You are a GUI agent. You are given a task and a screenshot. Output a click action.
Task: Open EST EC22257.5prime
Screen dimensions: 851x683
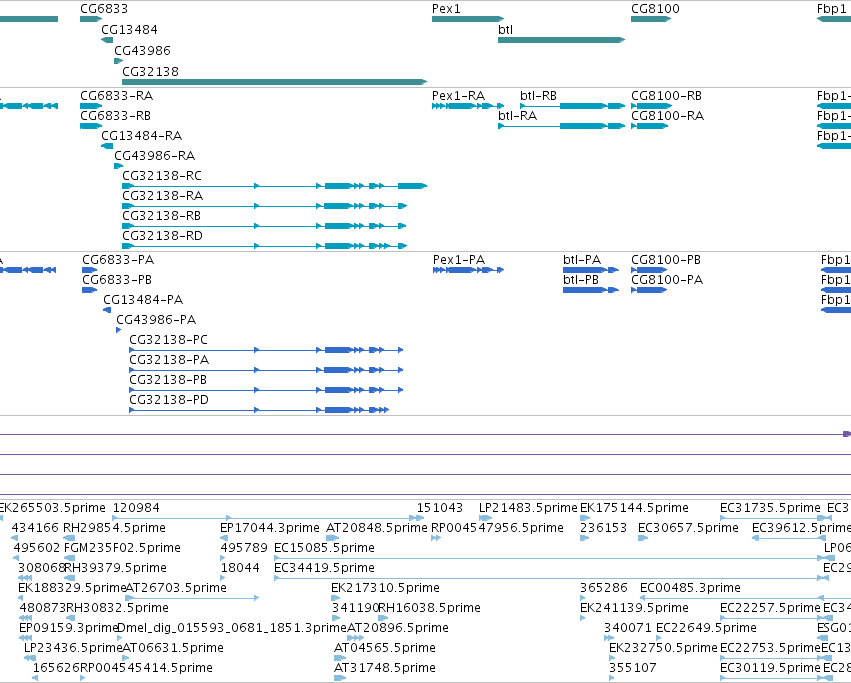[770, 608]
